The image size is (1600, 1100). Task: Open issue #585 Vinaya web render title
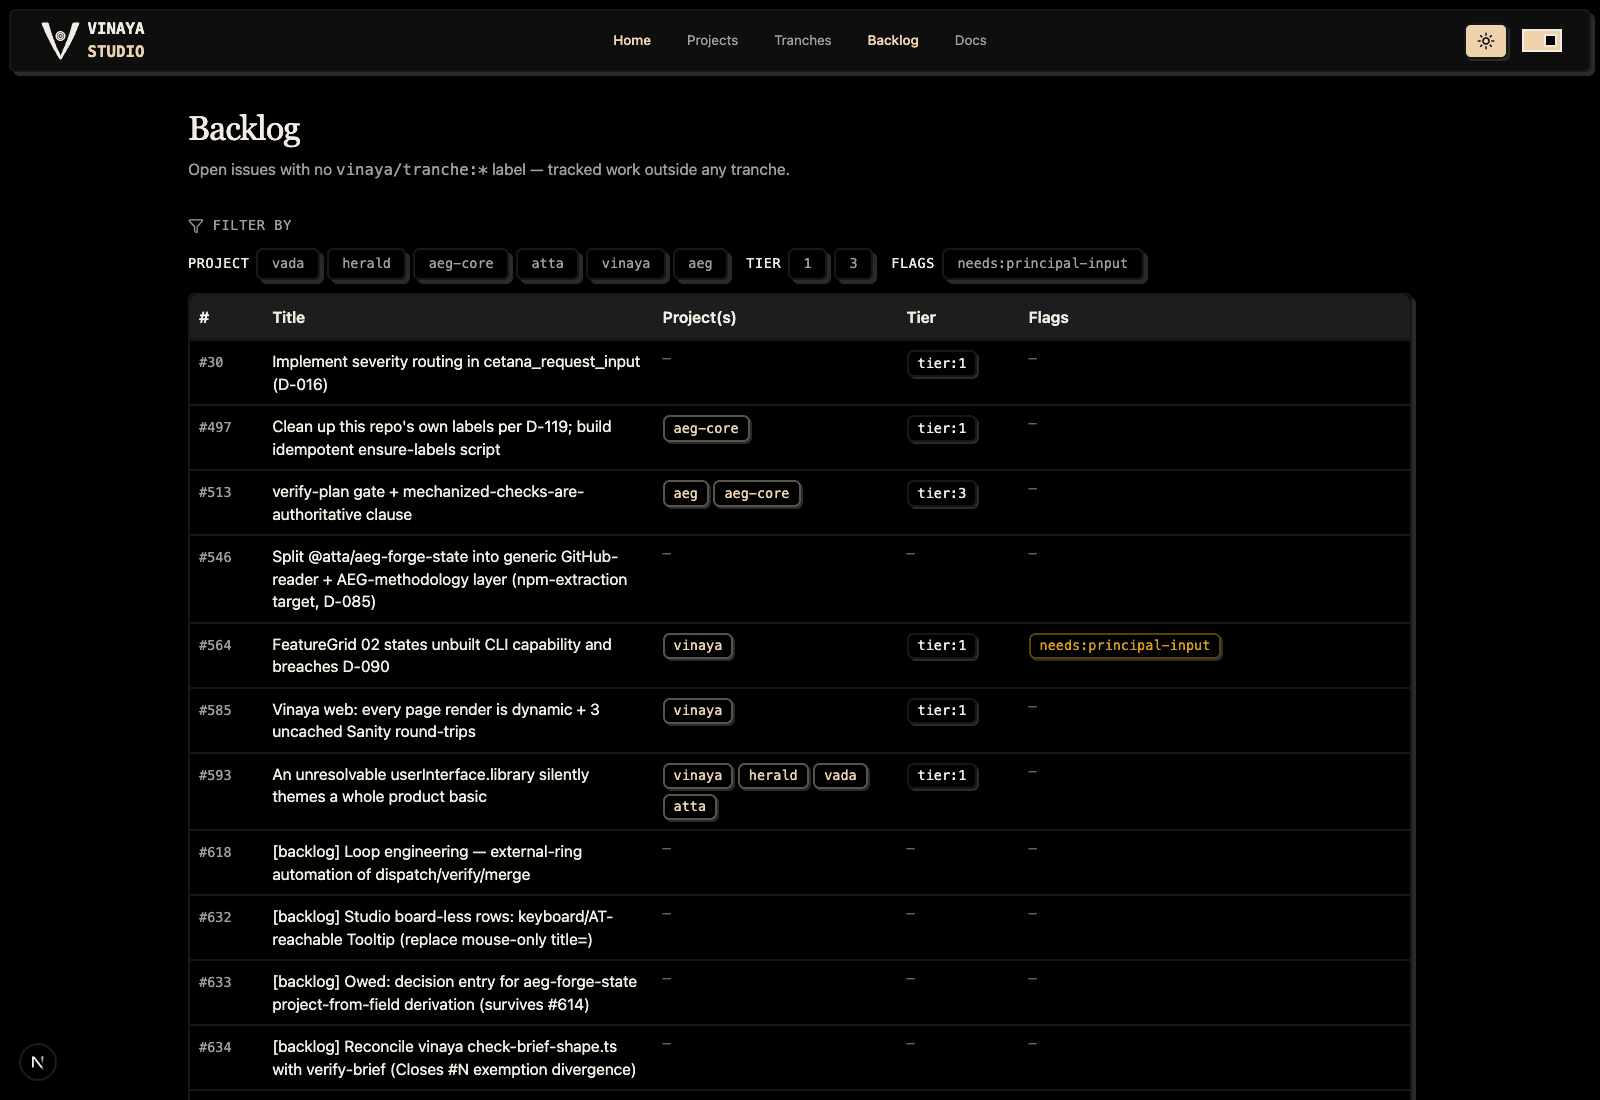click(436, 721)
